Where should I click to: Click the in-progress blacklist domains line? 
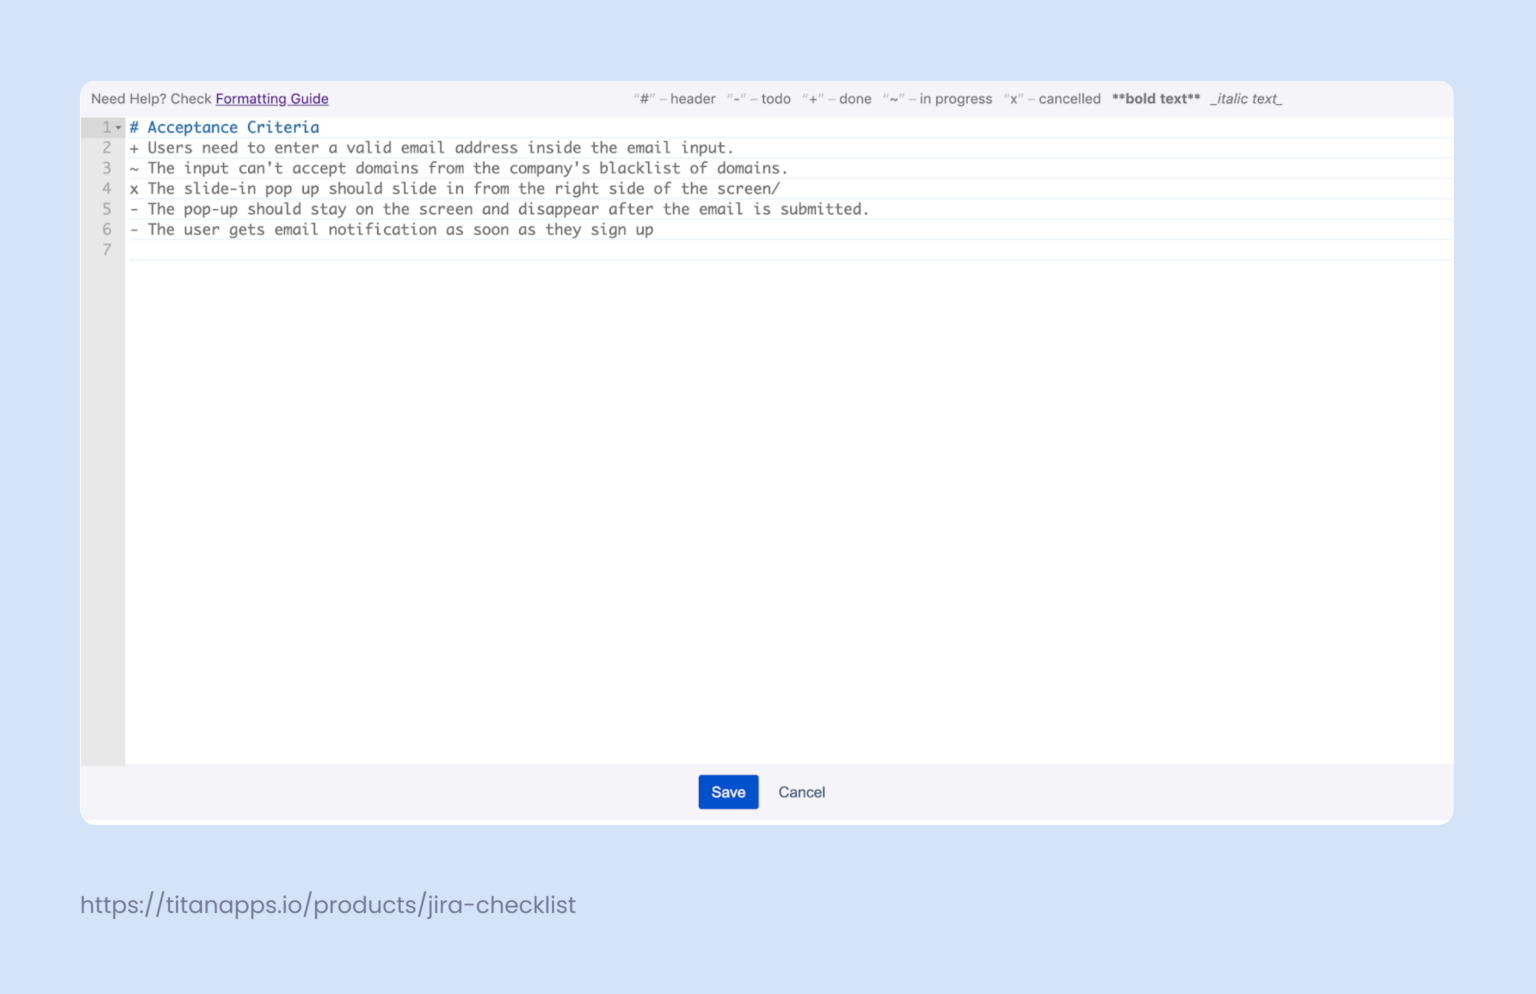(458, 168)
